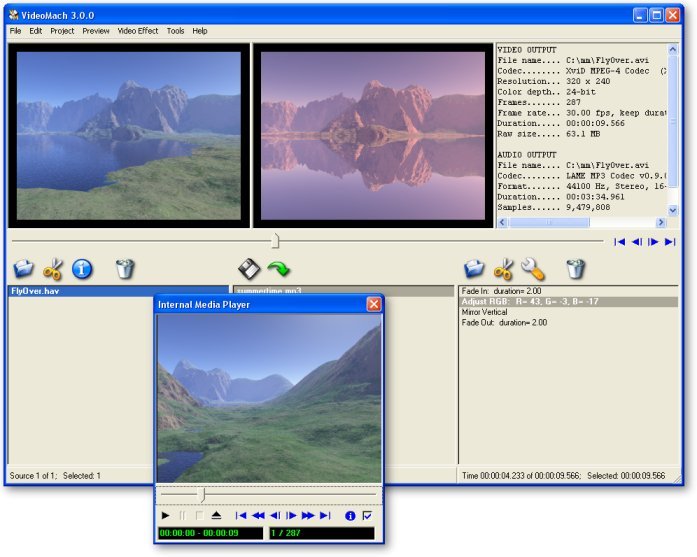The image size is (697, 557).
Task: Click the original video preview thumbnail
Action: 128,136
